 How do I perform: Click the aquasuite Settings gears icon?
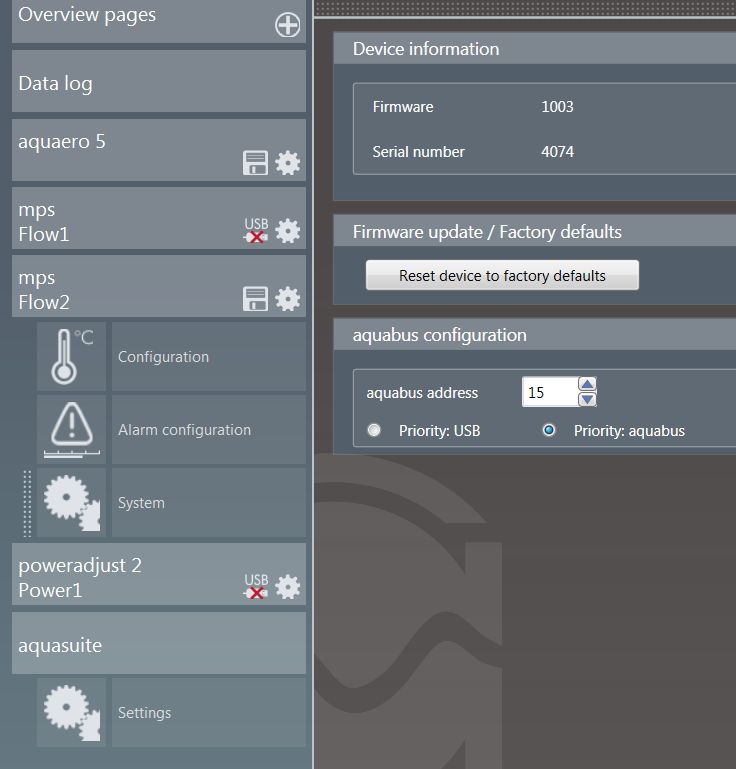(x=72, y=713)
